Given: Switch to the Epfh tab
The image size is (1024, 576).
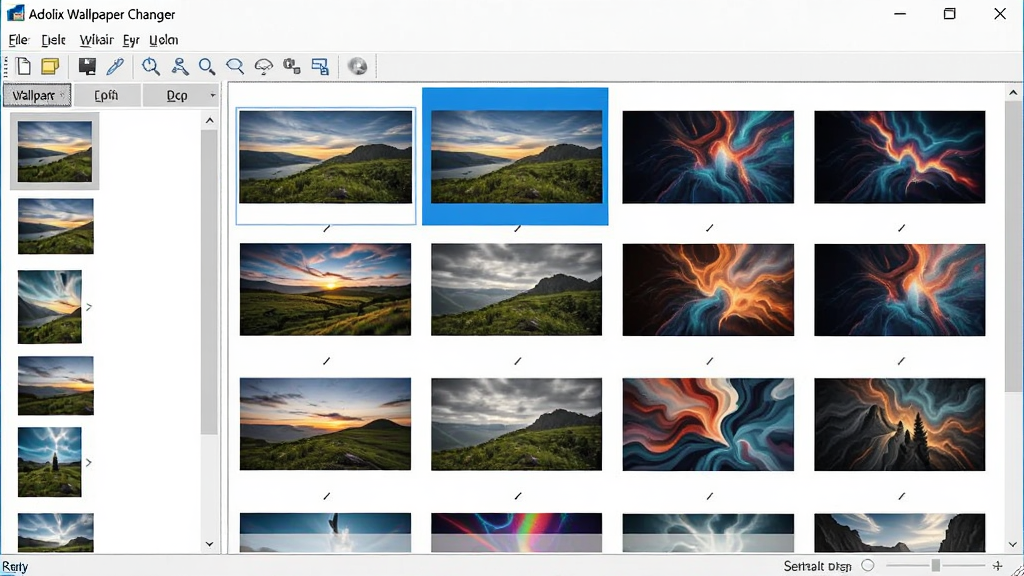Looking at the screenshot, I should [x=106, y=95].
